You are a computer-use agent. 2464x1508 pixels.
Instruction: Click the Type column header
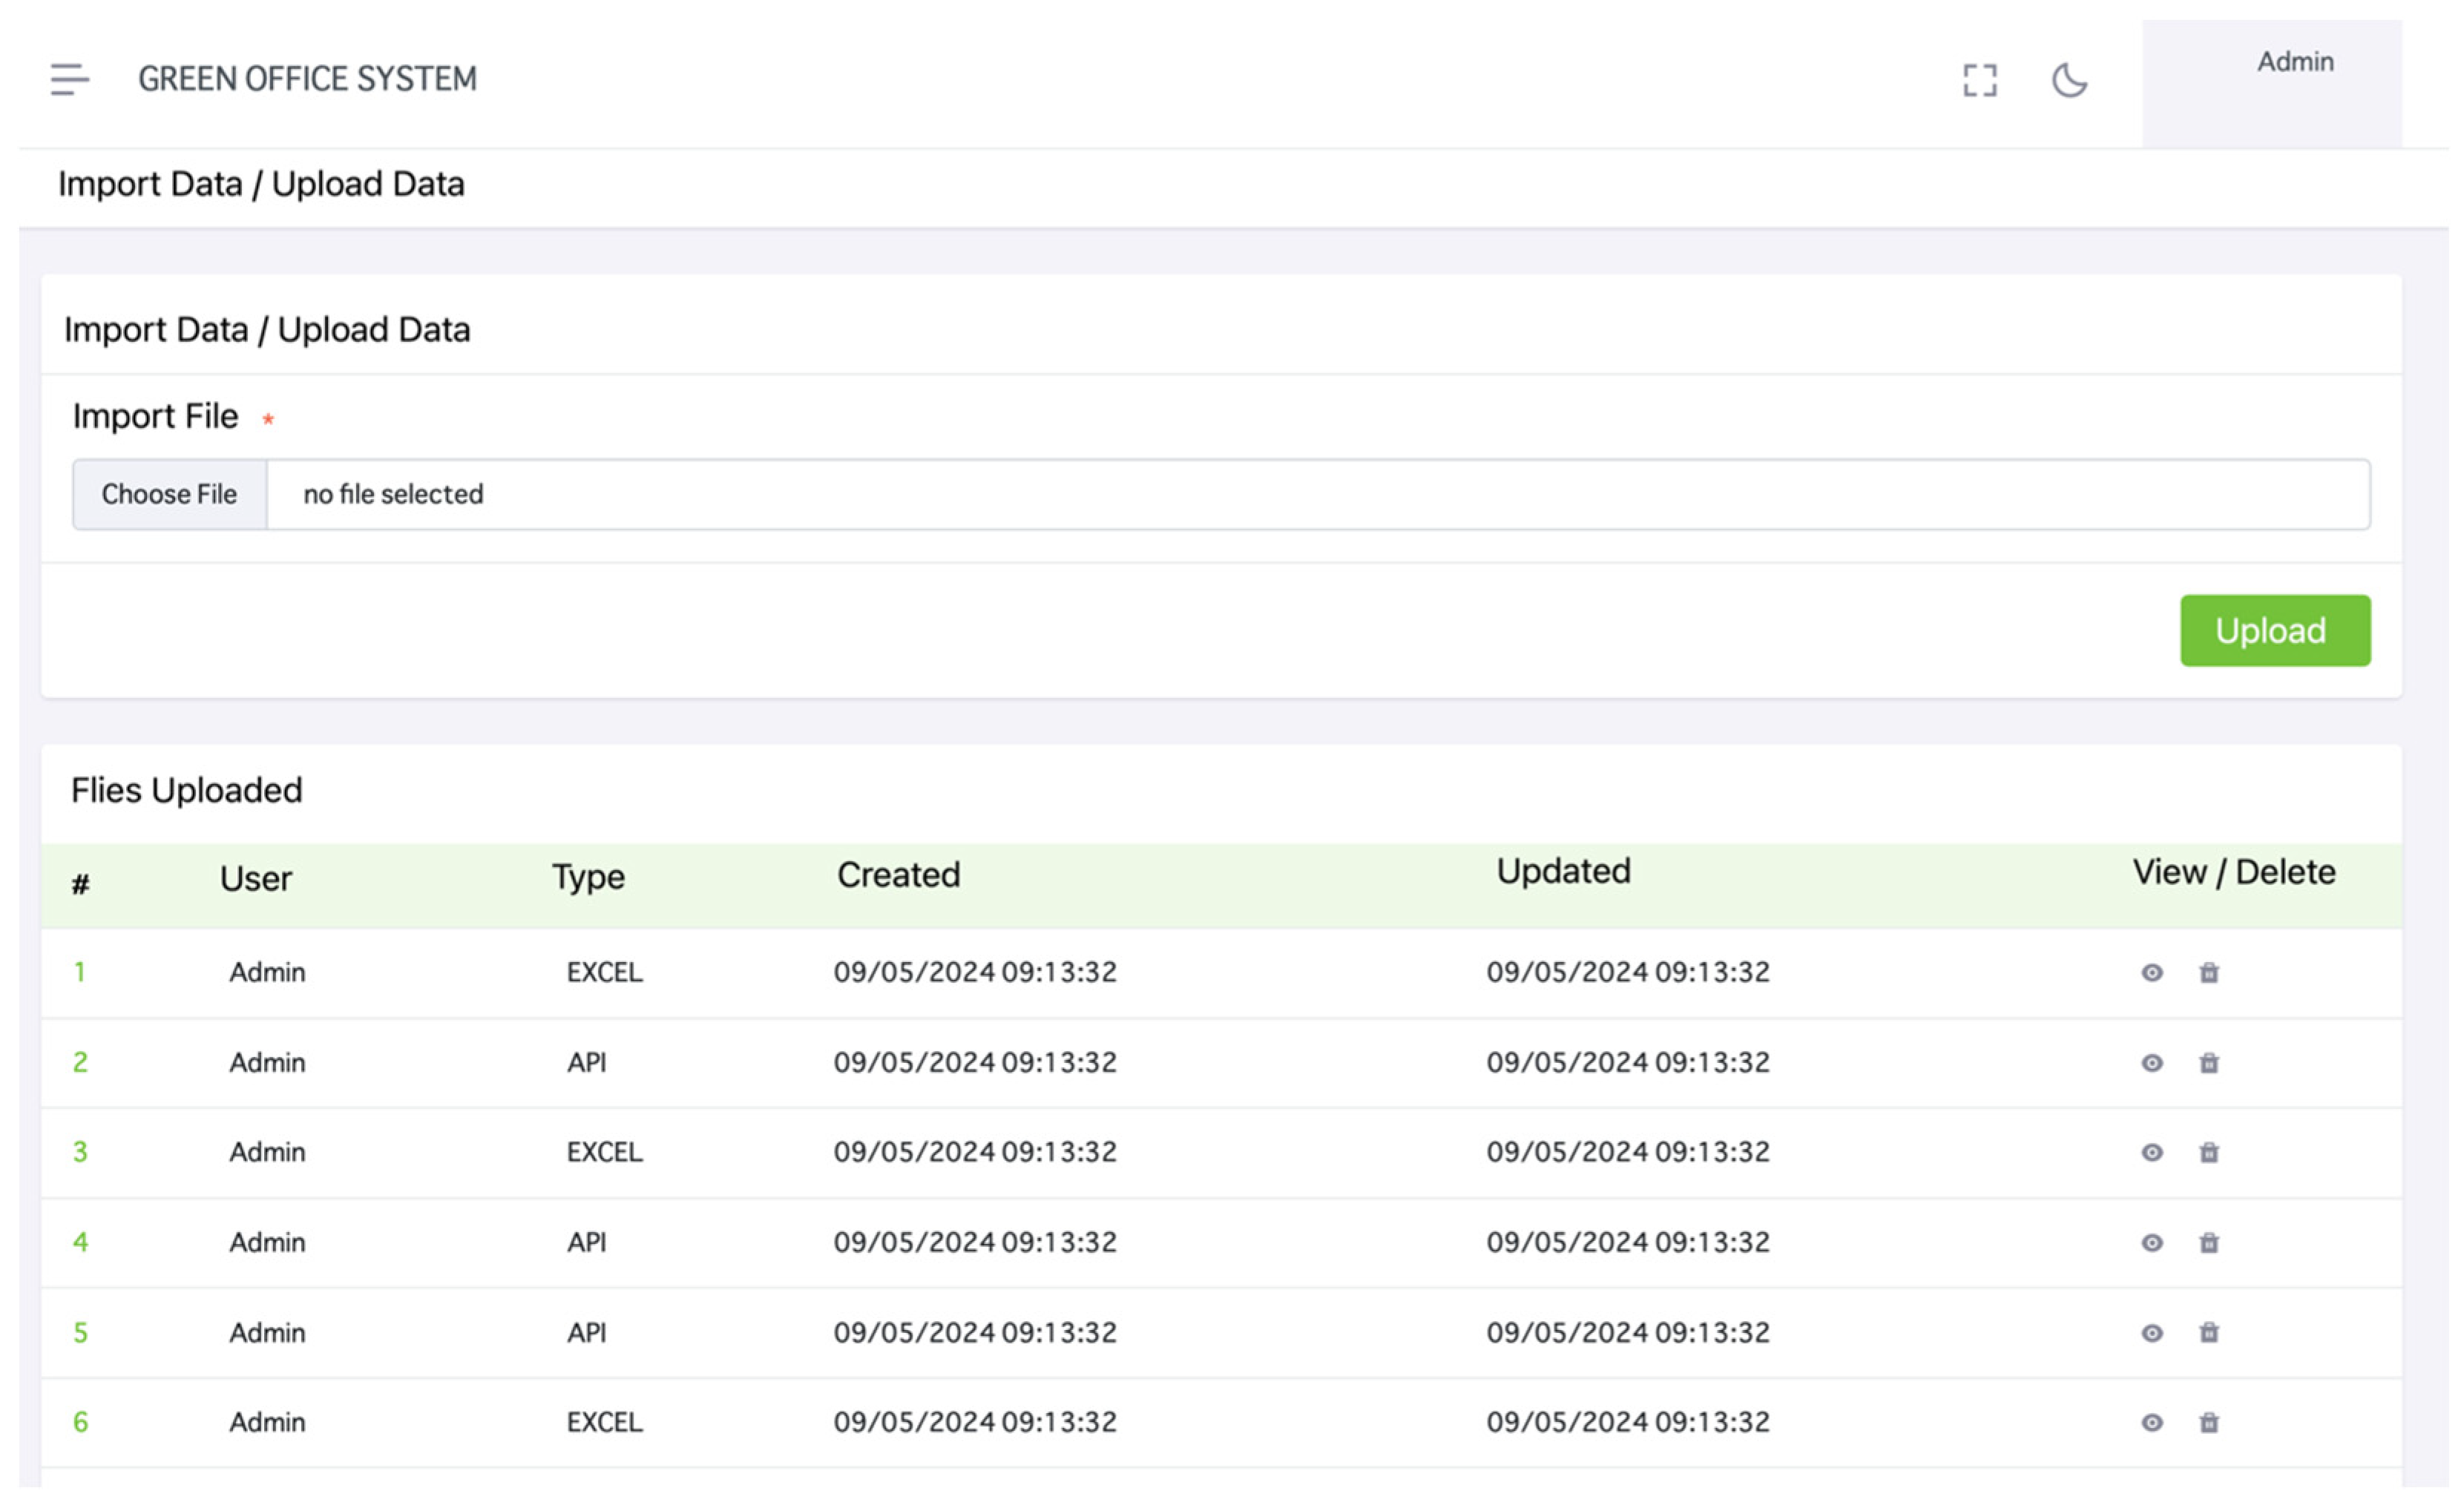(x=588, y=877)
